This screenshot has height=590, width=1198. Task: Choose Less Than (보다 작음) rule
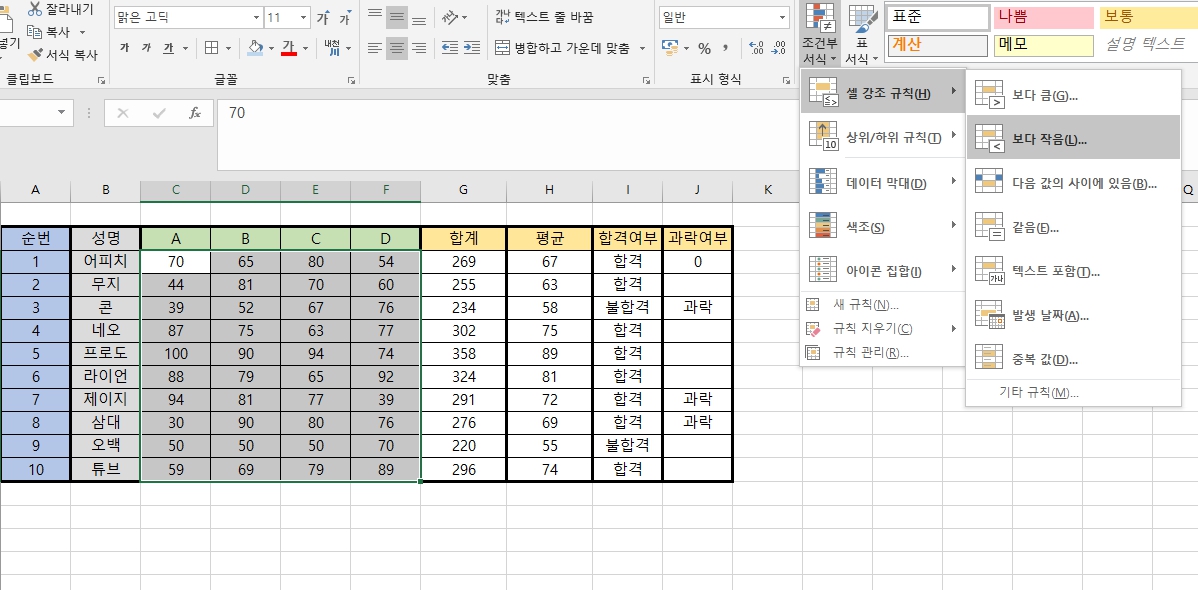click(1073, 138)
